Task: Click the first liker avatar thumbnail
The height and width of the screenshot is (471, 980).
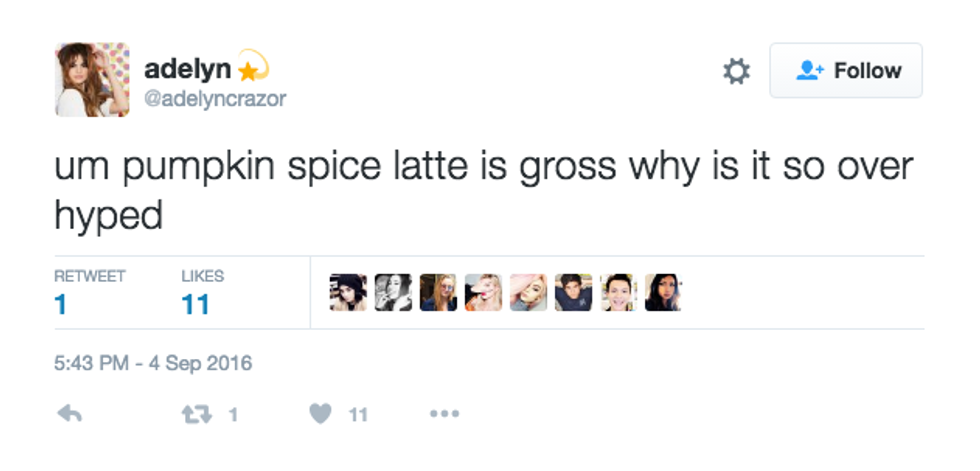Action: click(348, 292)
